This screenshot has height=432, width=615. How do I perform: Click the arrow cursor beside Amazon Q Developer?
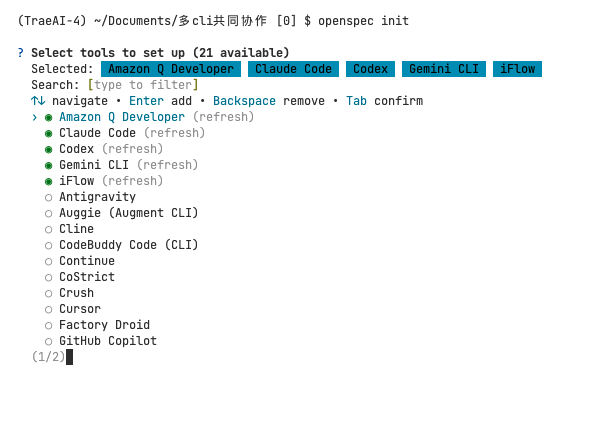pyautogui.click(x=34, y=117)
